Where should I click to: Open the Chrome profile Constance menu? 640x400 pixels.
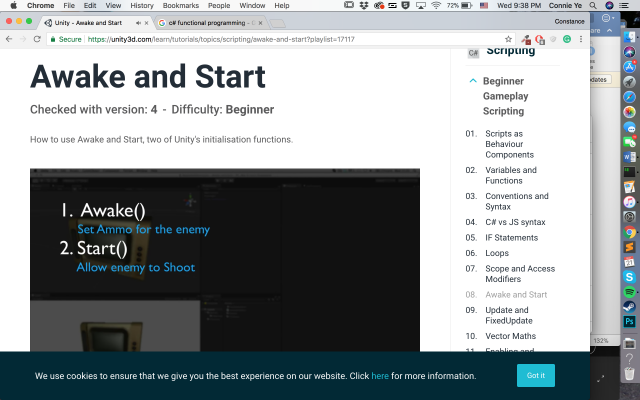[569, 21]
